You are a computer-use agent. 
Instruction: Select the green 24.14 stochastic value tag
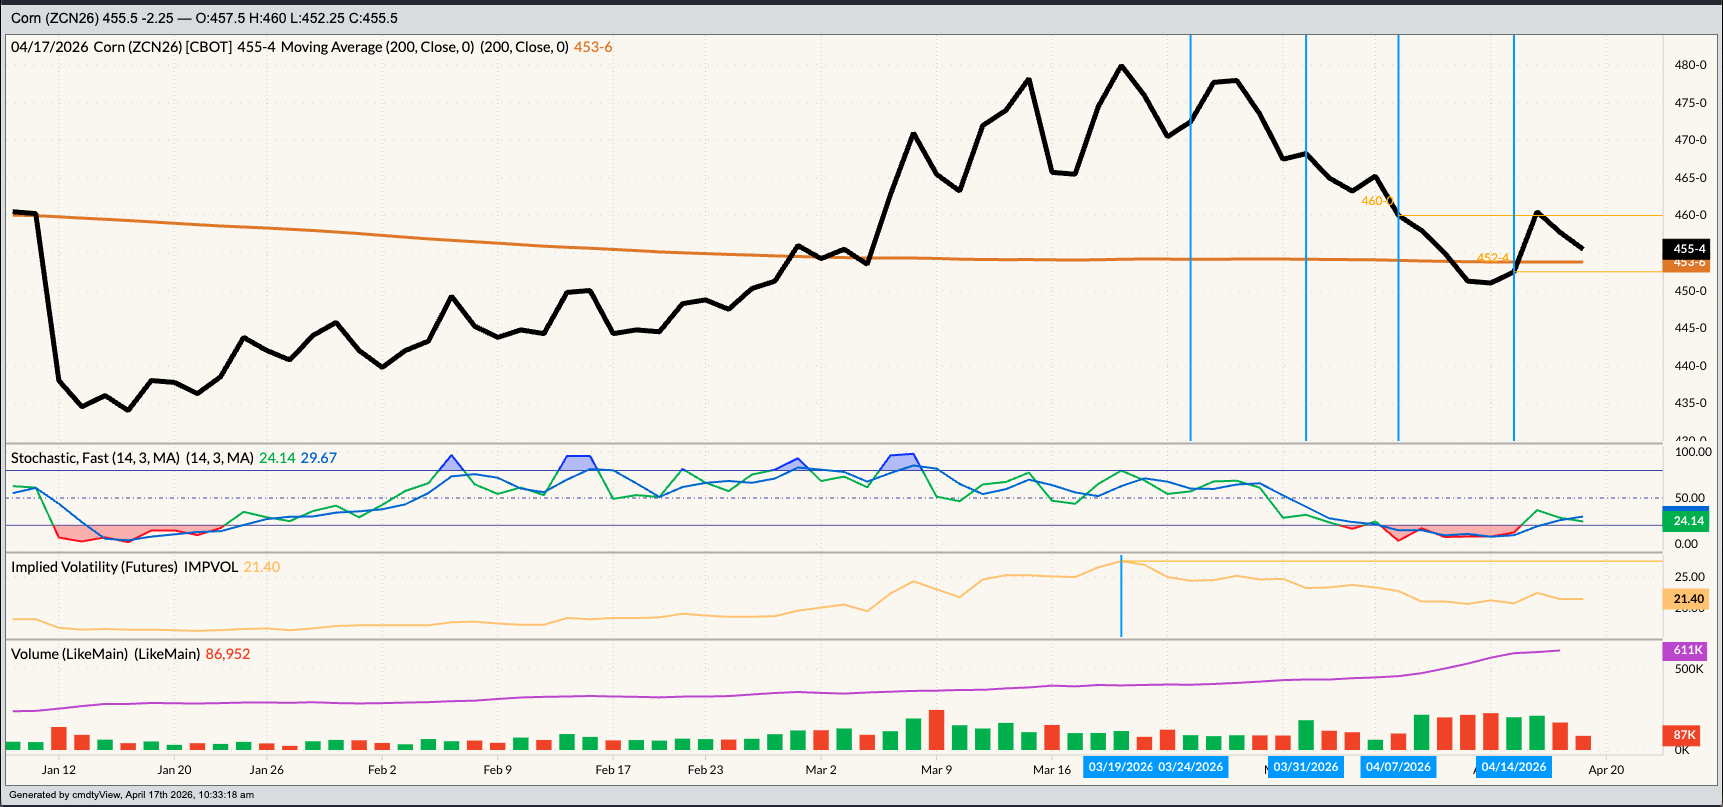click(1687, 521)
